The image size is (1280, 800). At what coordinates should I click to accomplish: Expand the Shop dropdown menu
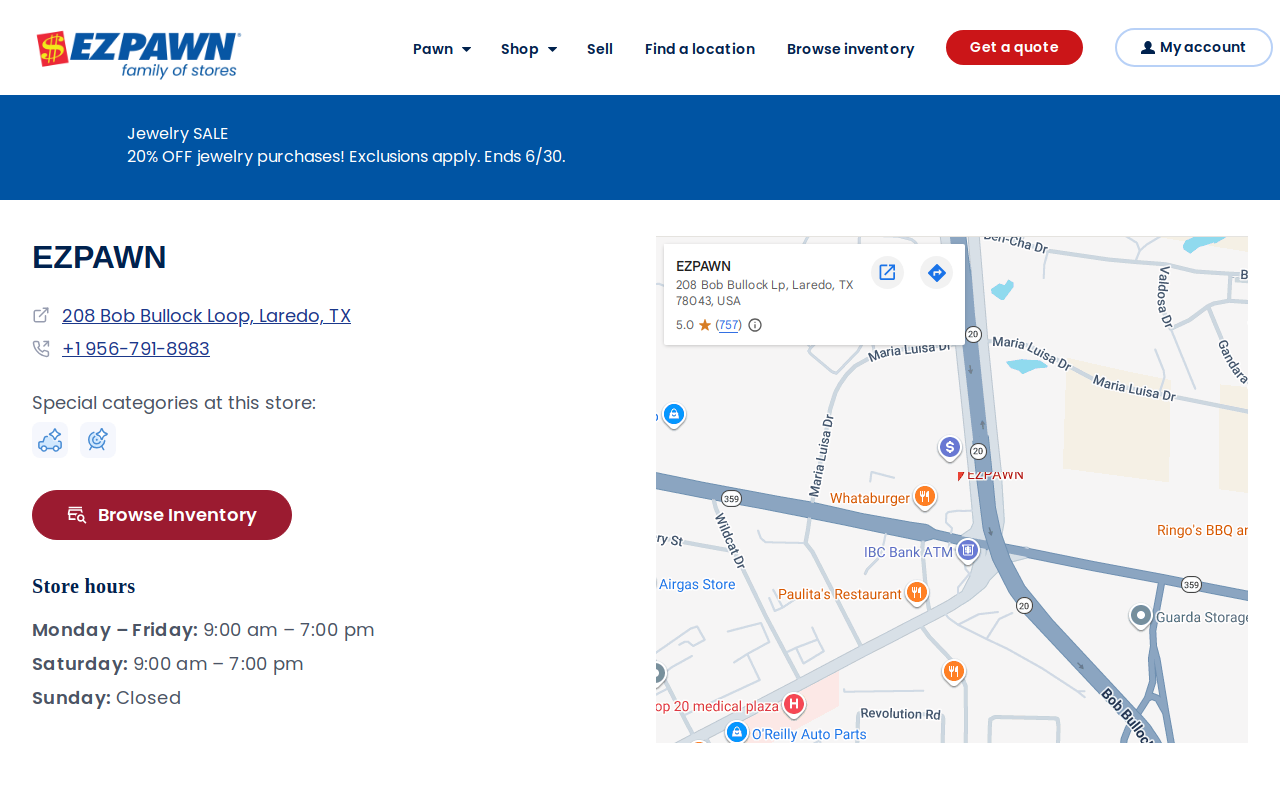[x=529, y=49]
